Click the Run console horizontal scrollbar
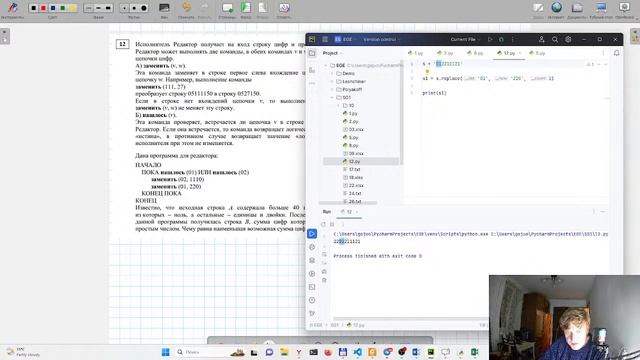 pos(411,318)
